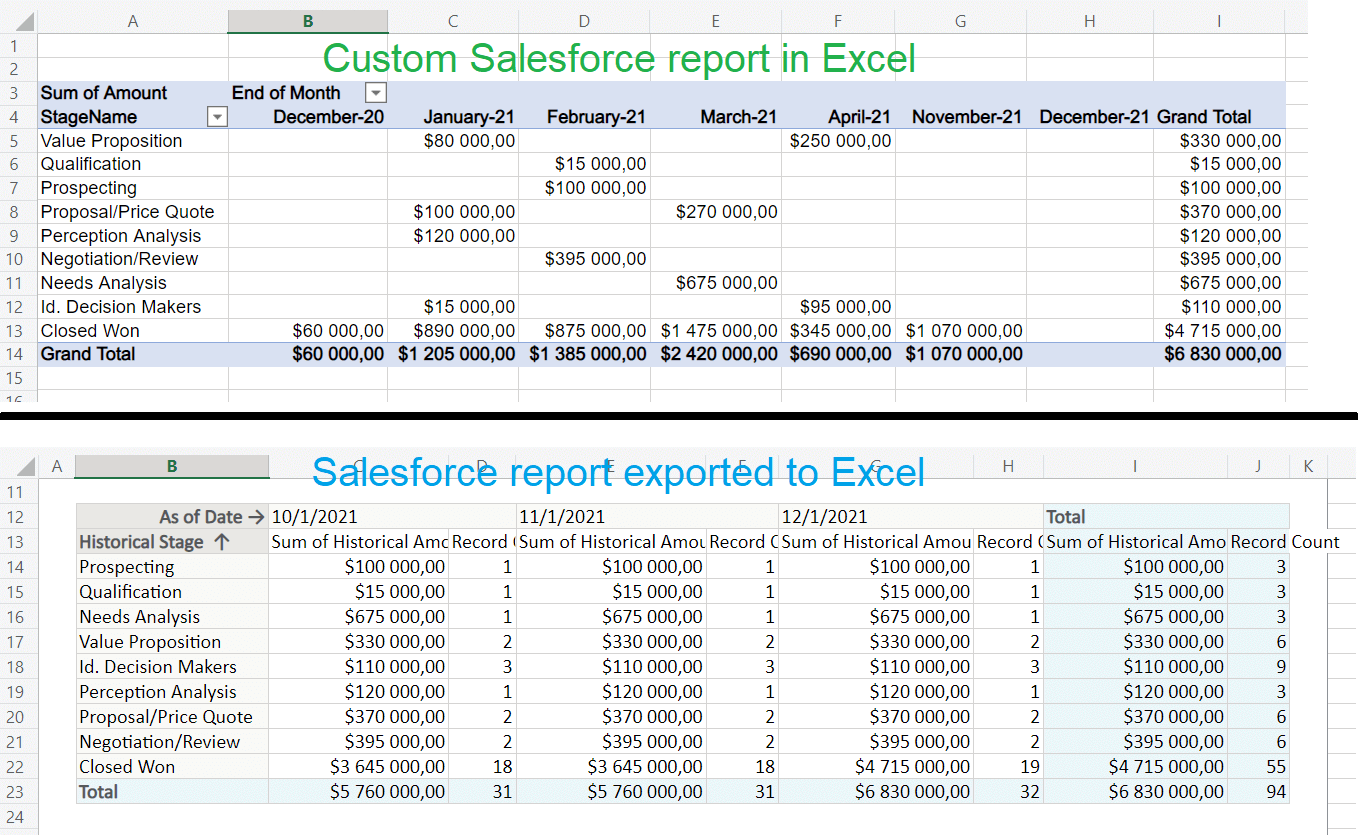This screenshot has width=1358, height=835.
Task: Select the Grand Total label cell
Action: [x=90, y=354]
